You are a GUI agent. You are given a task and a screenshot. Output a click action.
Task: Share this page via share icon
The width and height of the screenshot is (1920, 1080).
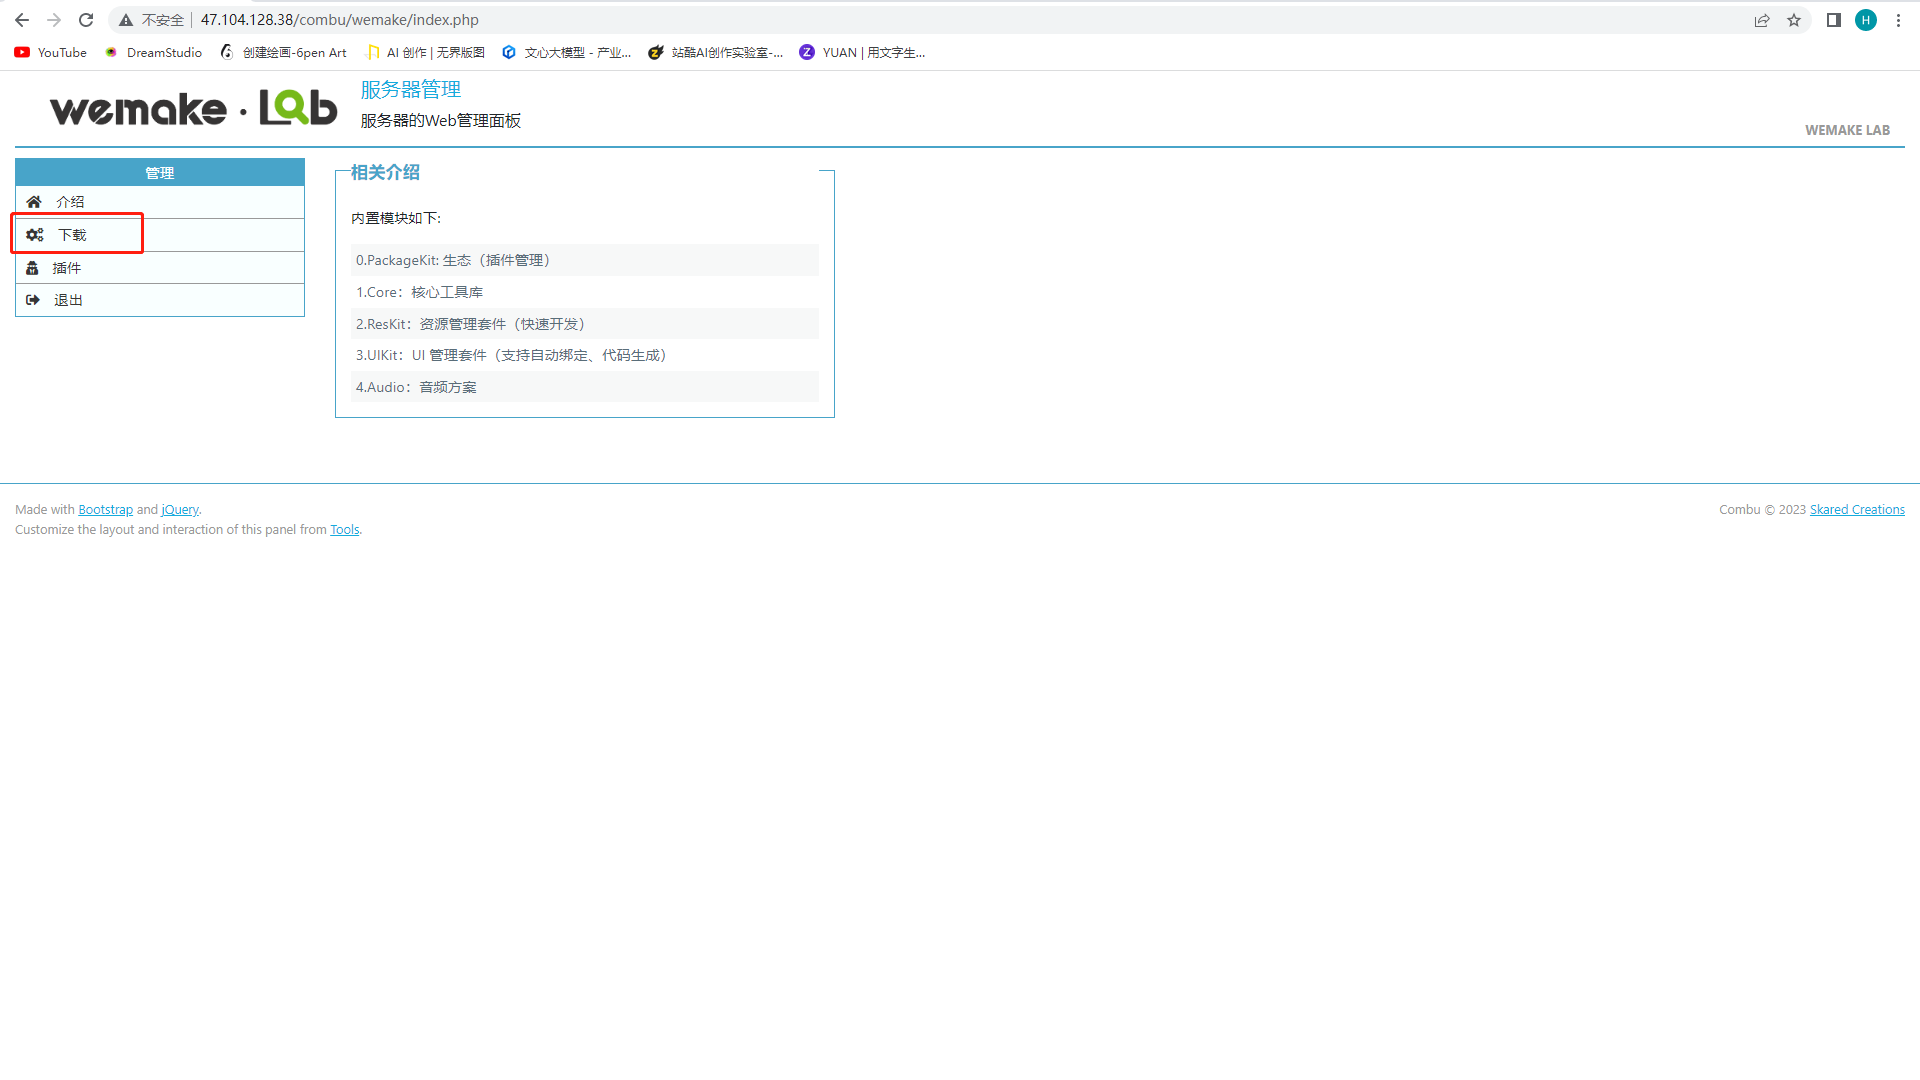[x=1762, y=20]
